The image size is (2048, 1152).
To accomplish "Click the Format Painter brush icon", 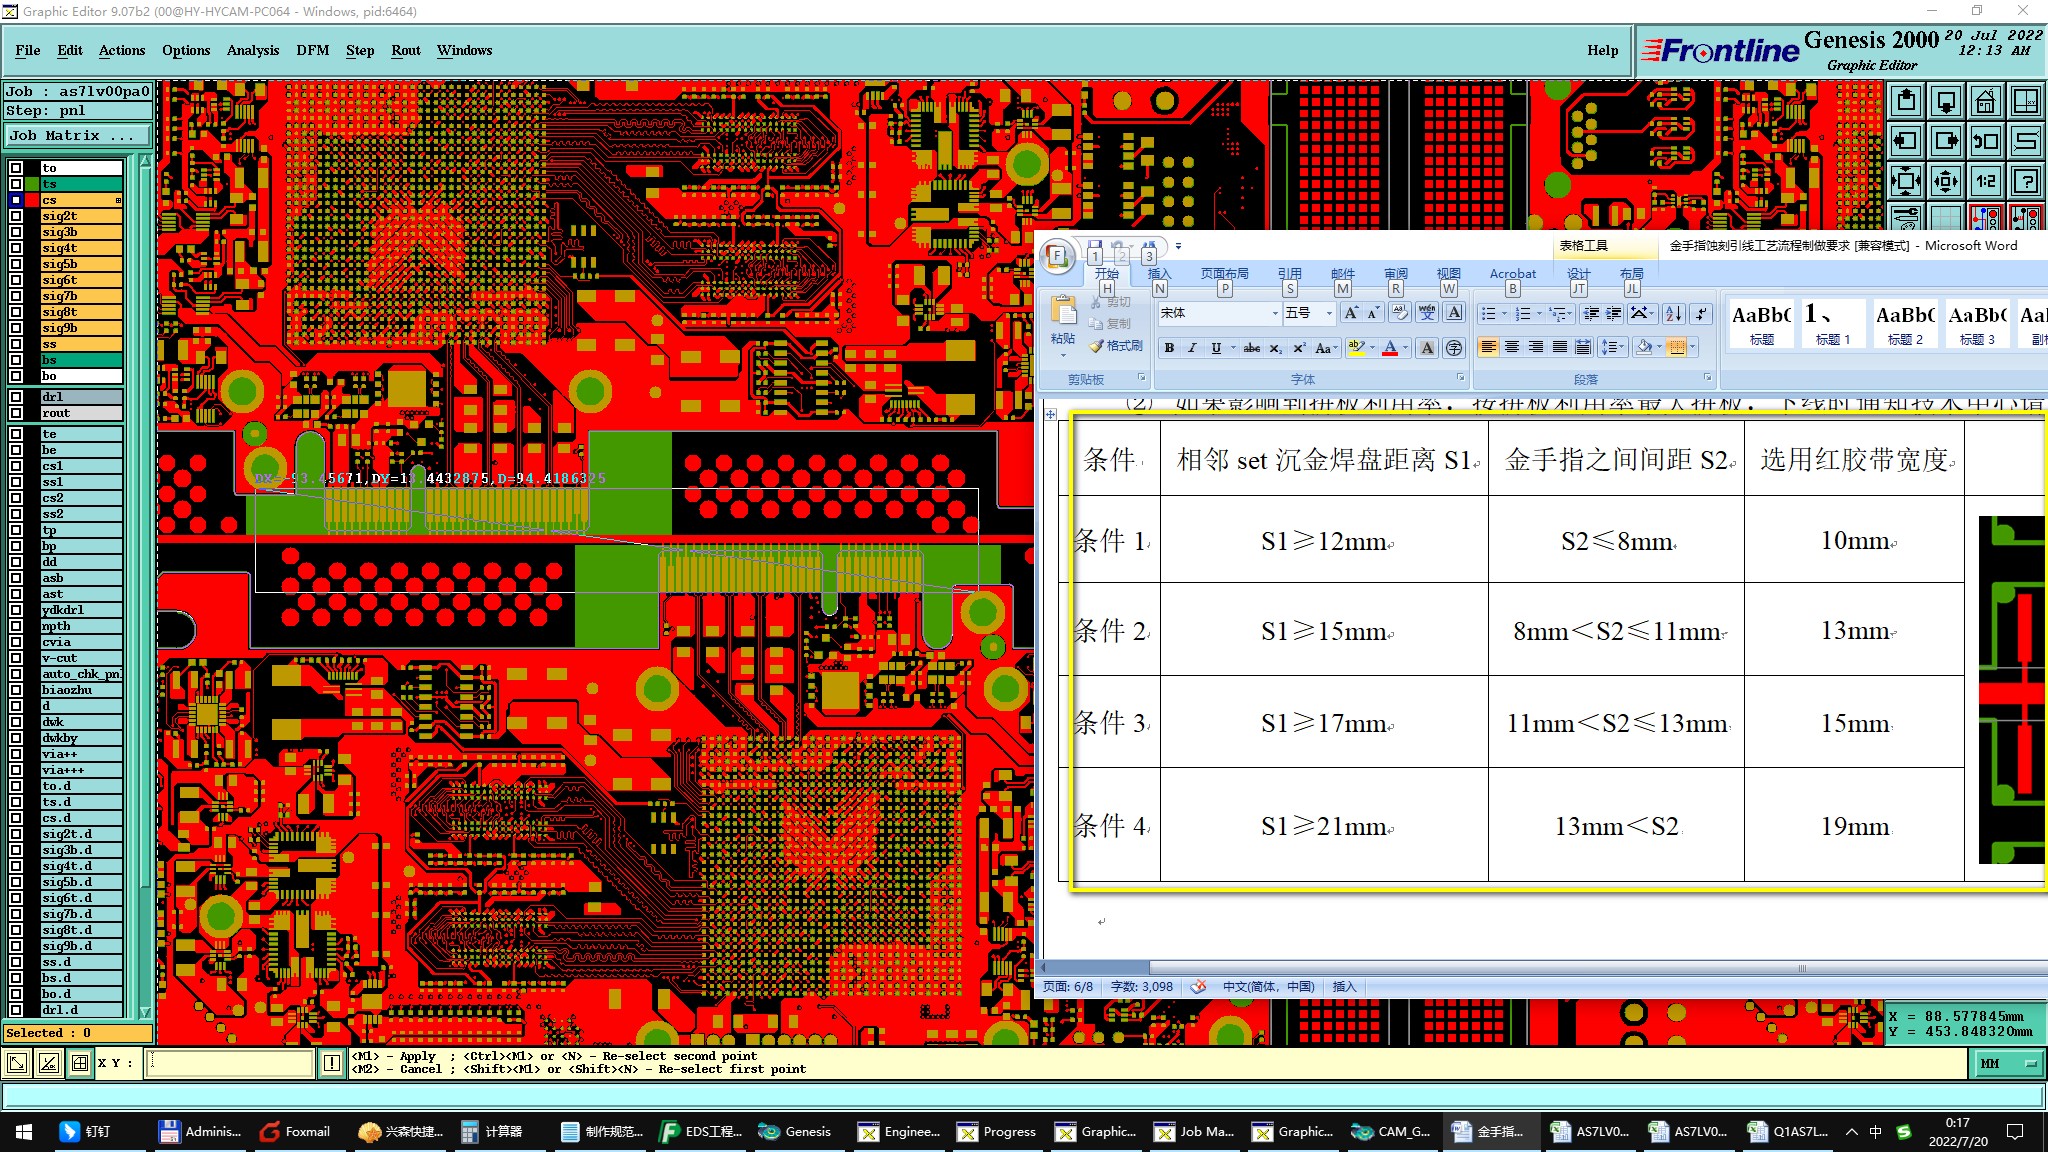I will [x=1096, y=346].
